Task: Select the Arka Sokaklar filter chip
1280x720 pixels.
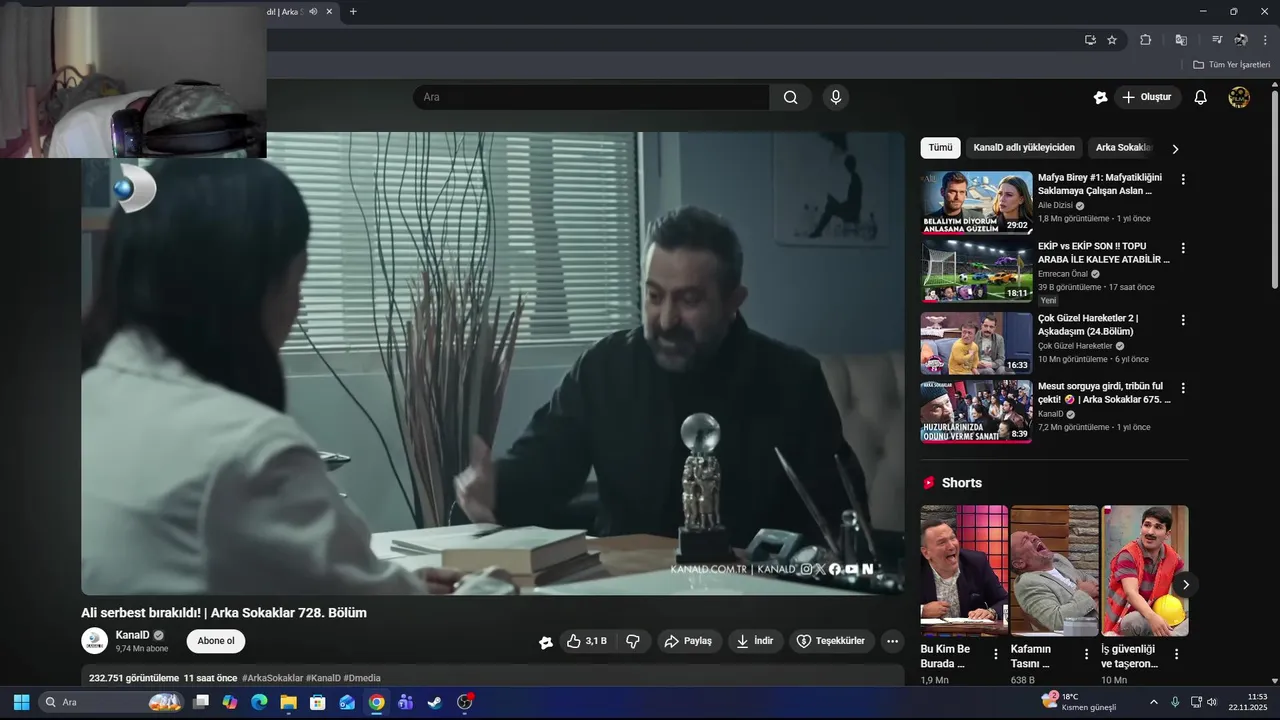Action: point(1124,148)
